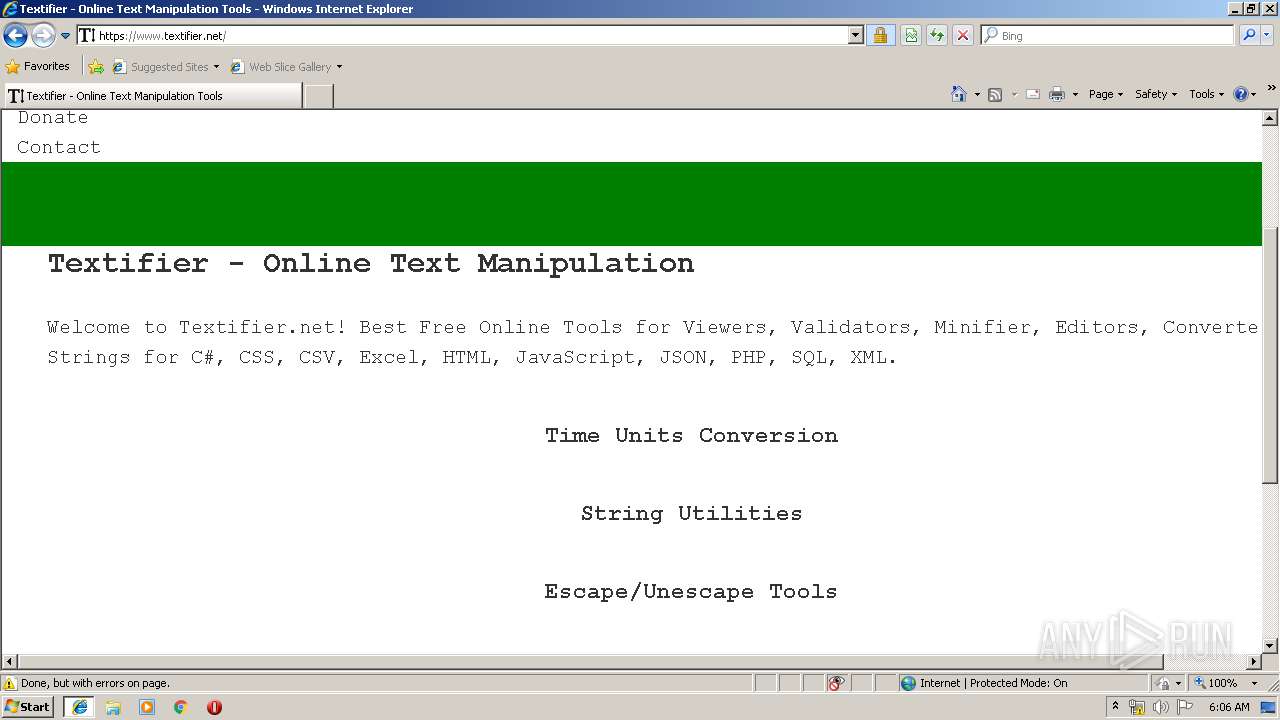This screenshot has height=720, width=1280.
Task: Click the Contact link
Action: click(59, 147)
